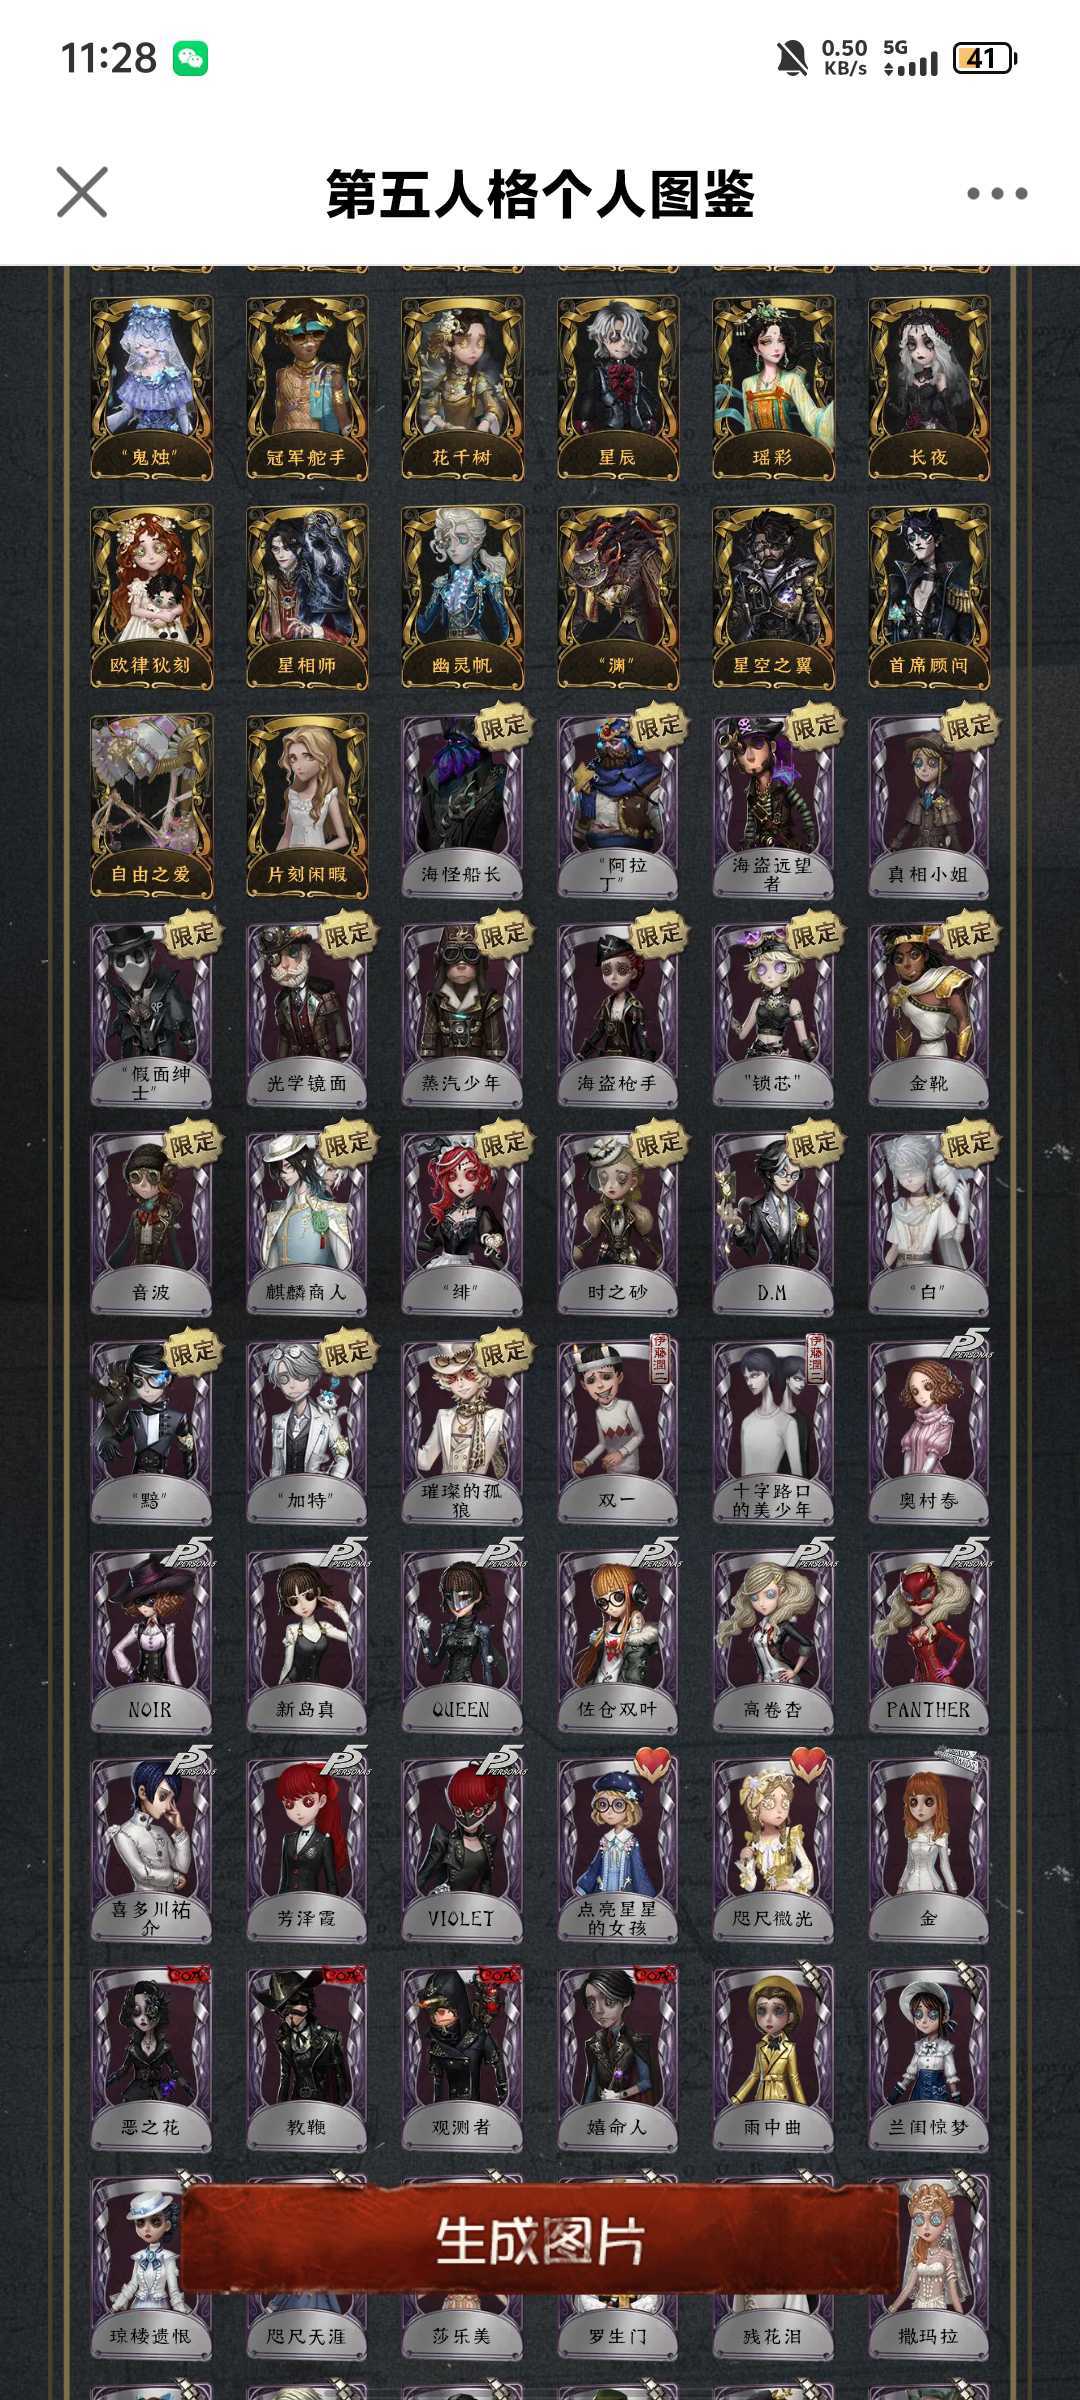Viewport: 1080px width, 2400px height.
Task: Select the 冠军舵手 costume card
Action: click(x=307, y=388)
